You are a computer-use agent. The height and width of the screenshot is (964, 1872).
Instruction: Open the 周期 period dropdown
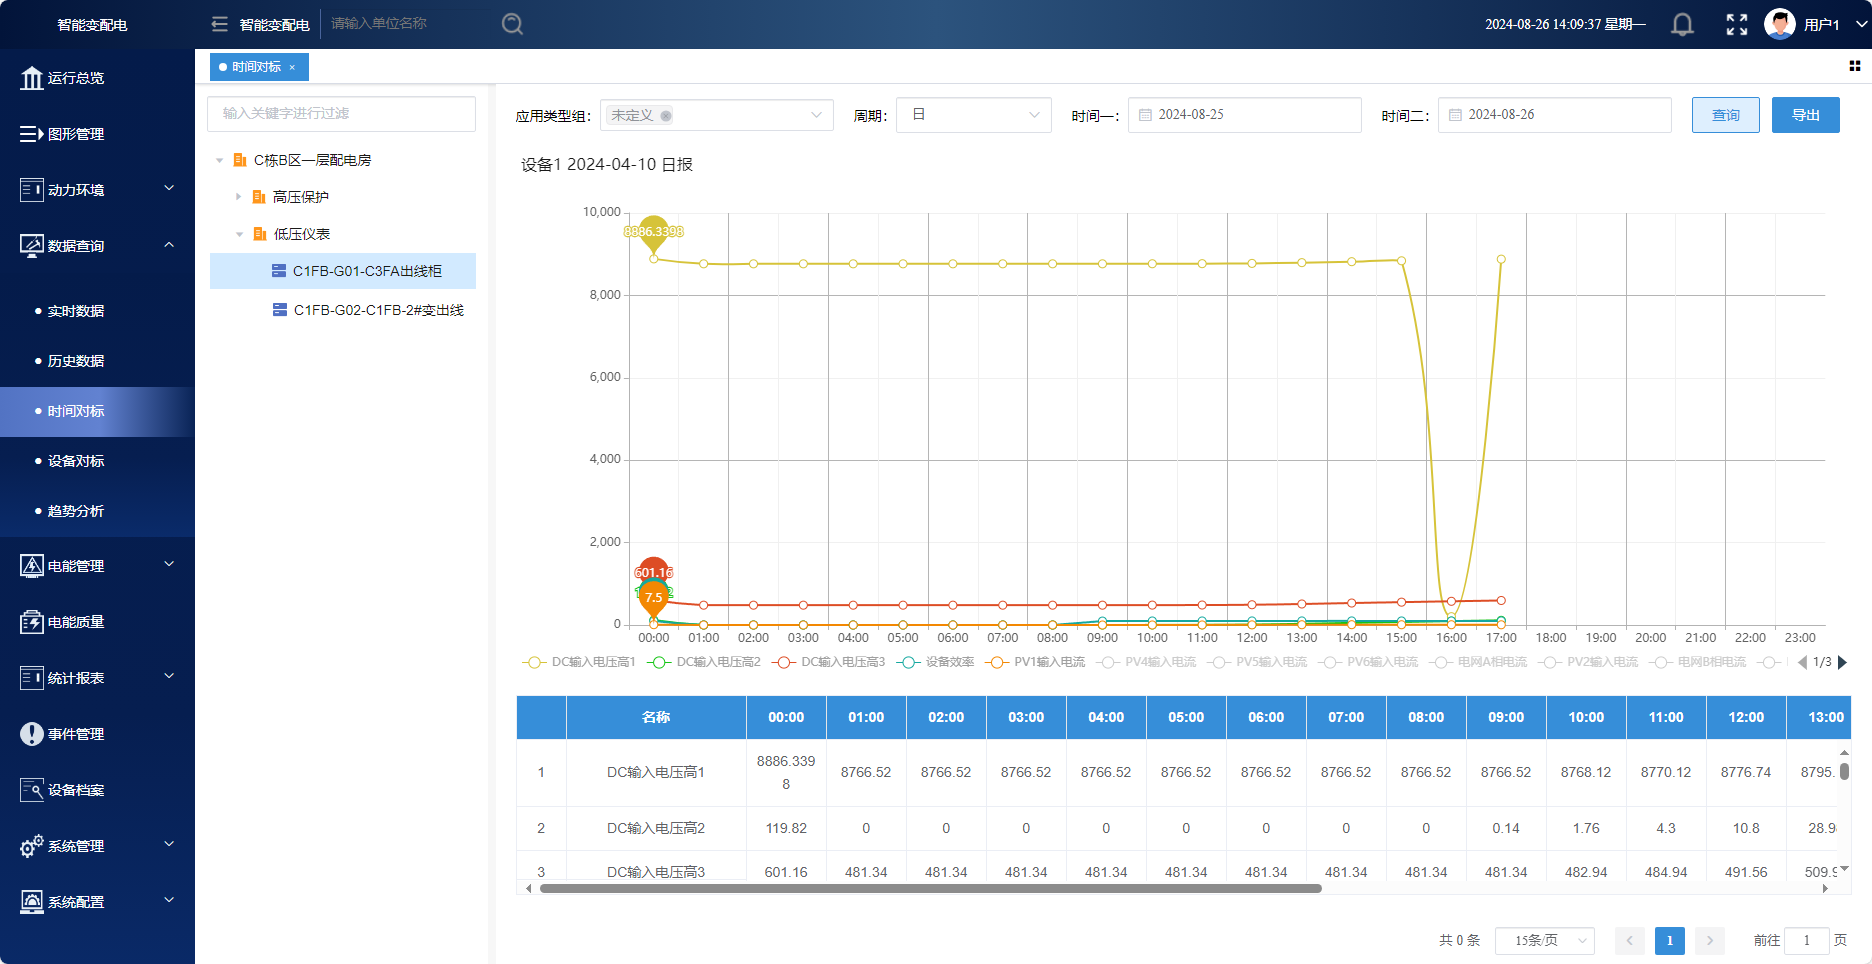click(x=974, y=115)
